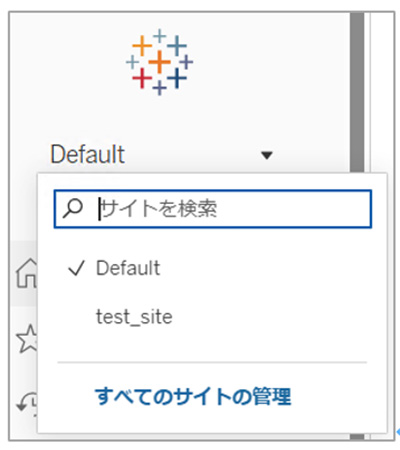Click the vertical gray scrollbar

pyautogui.click(x=357, y=93)
